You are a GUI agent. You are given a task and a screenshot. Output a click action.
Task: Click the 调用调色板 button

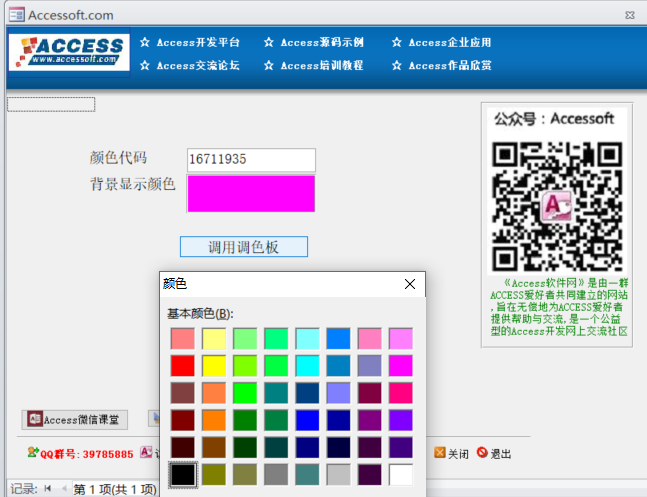coord(244,247)
